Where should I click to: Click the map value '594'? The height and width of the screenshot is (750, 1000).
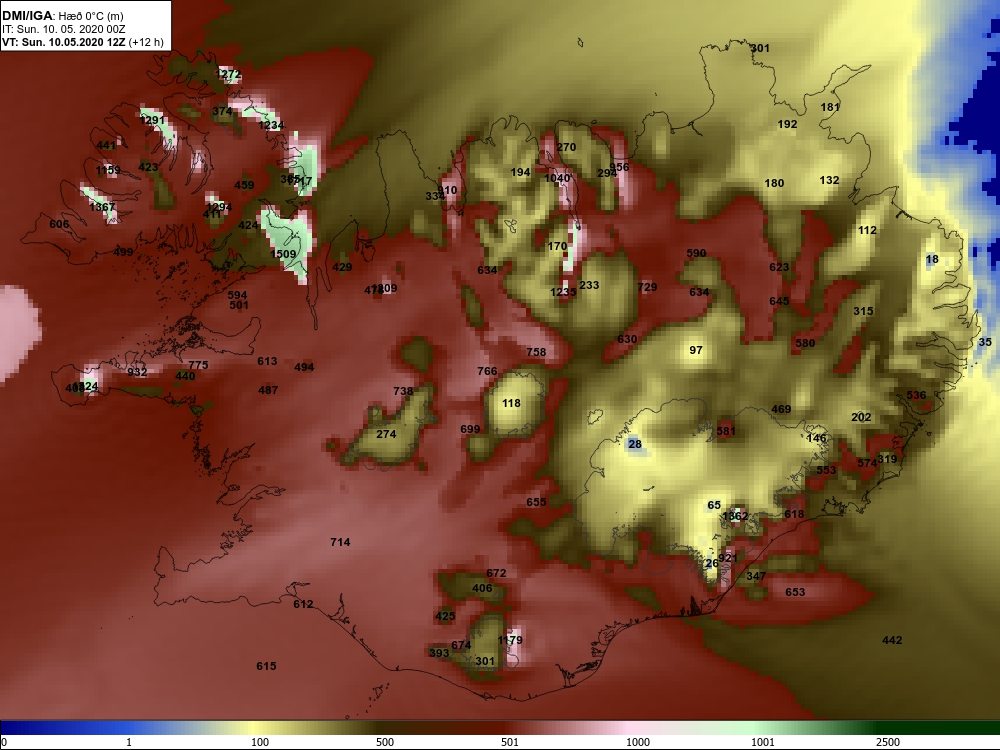[x=237, y=295]
